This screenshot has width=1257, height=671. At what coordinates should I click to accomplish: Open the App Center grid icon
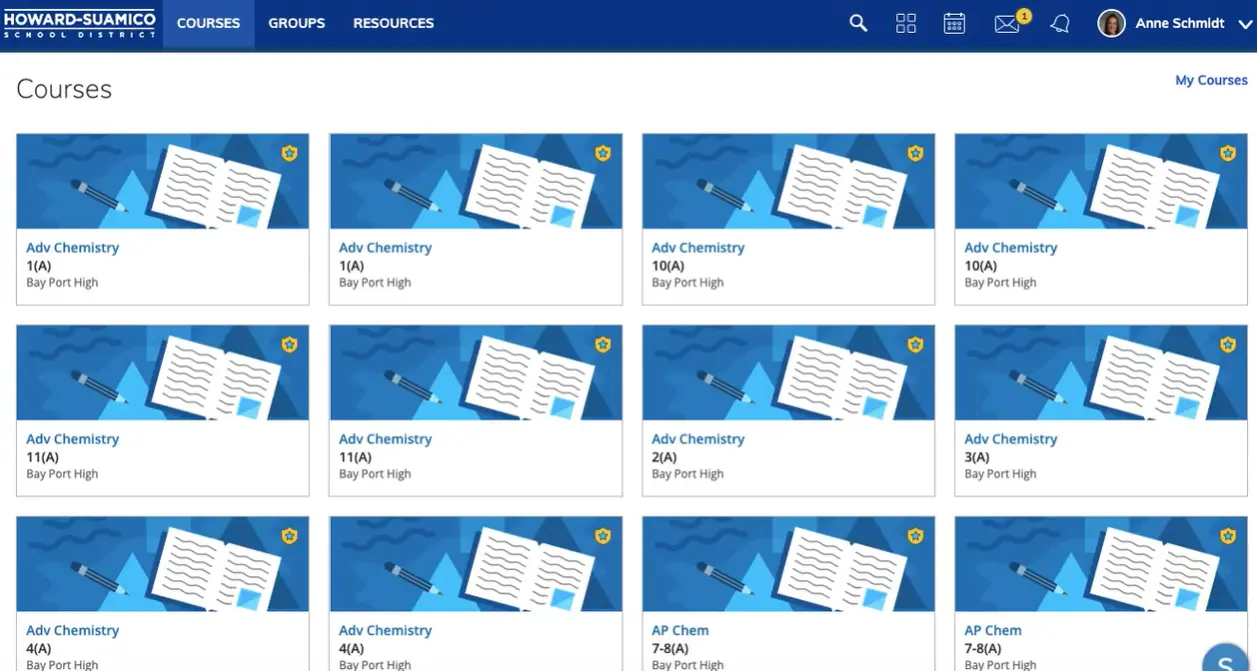[x=906, y=23]
